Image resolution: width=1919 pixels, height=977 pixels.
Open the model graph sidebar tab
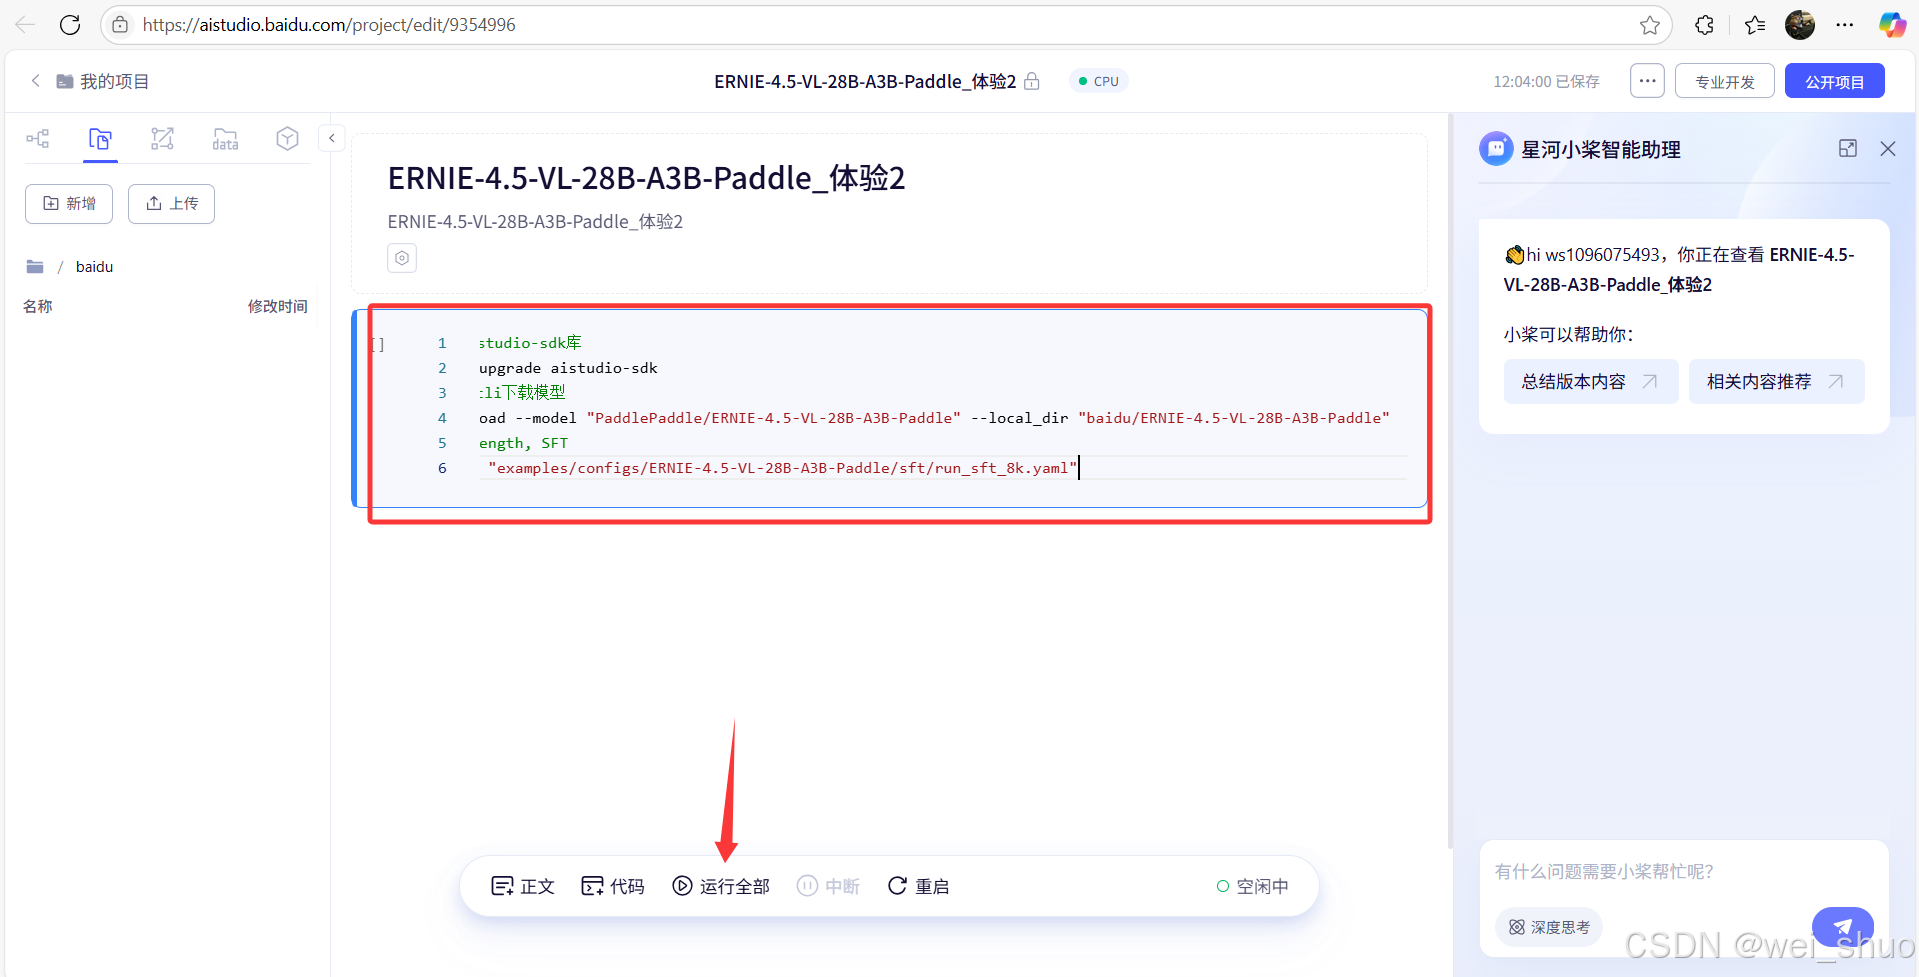162,139
